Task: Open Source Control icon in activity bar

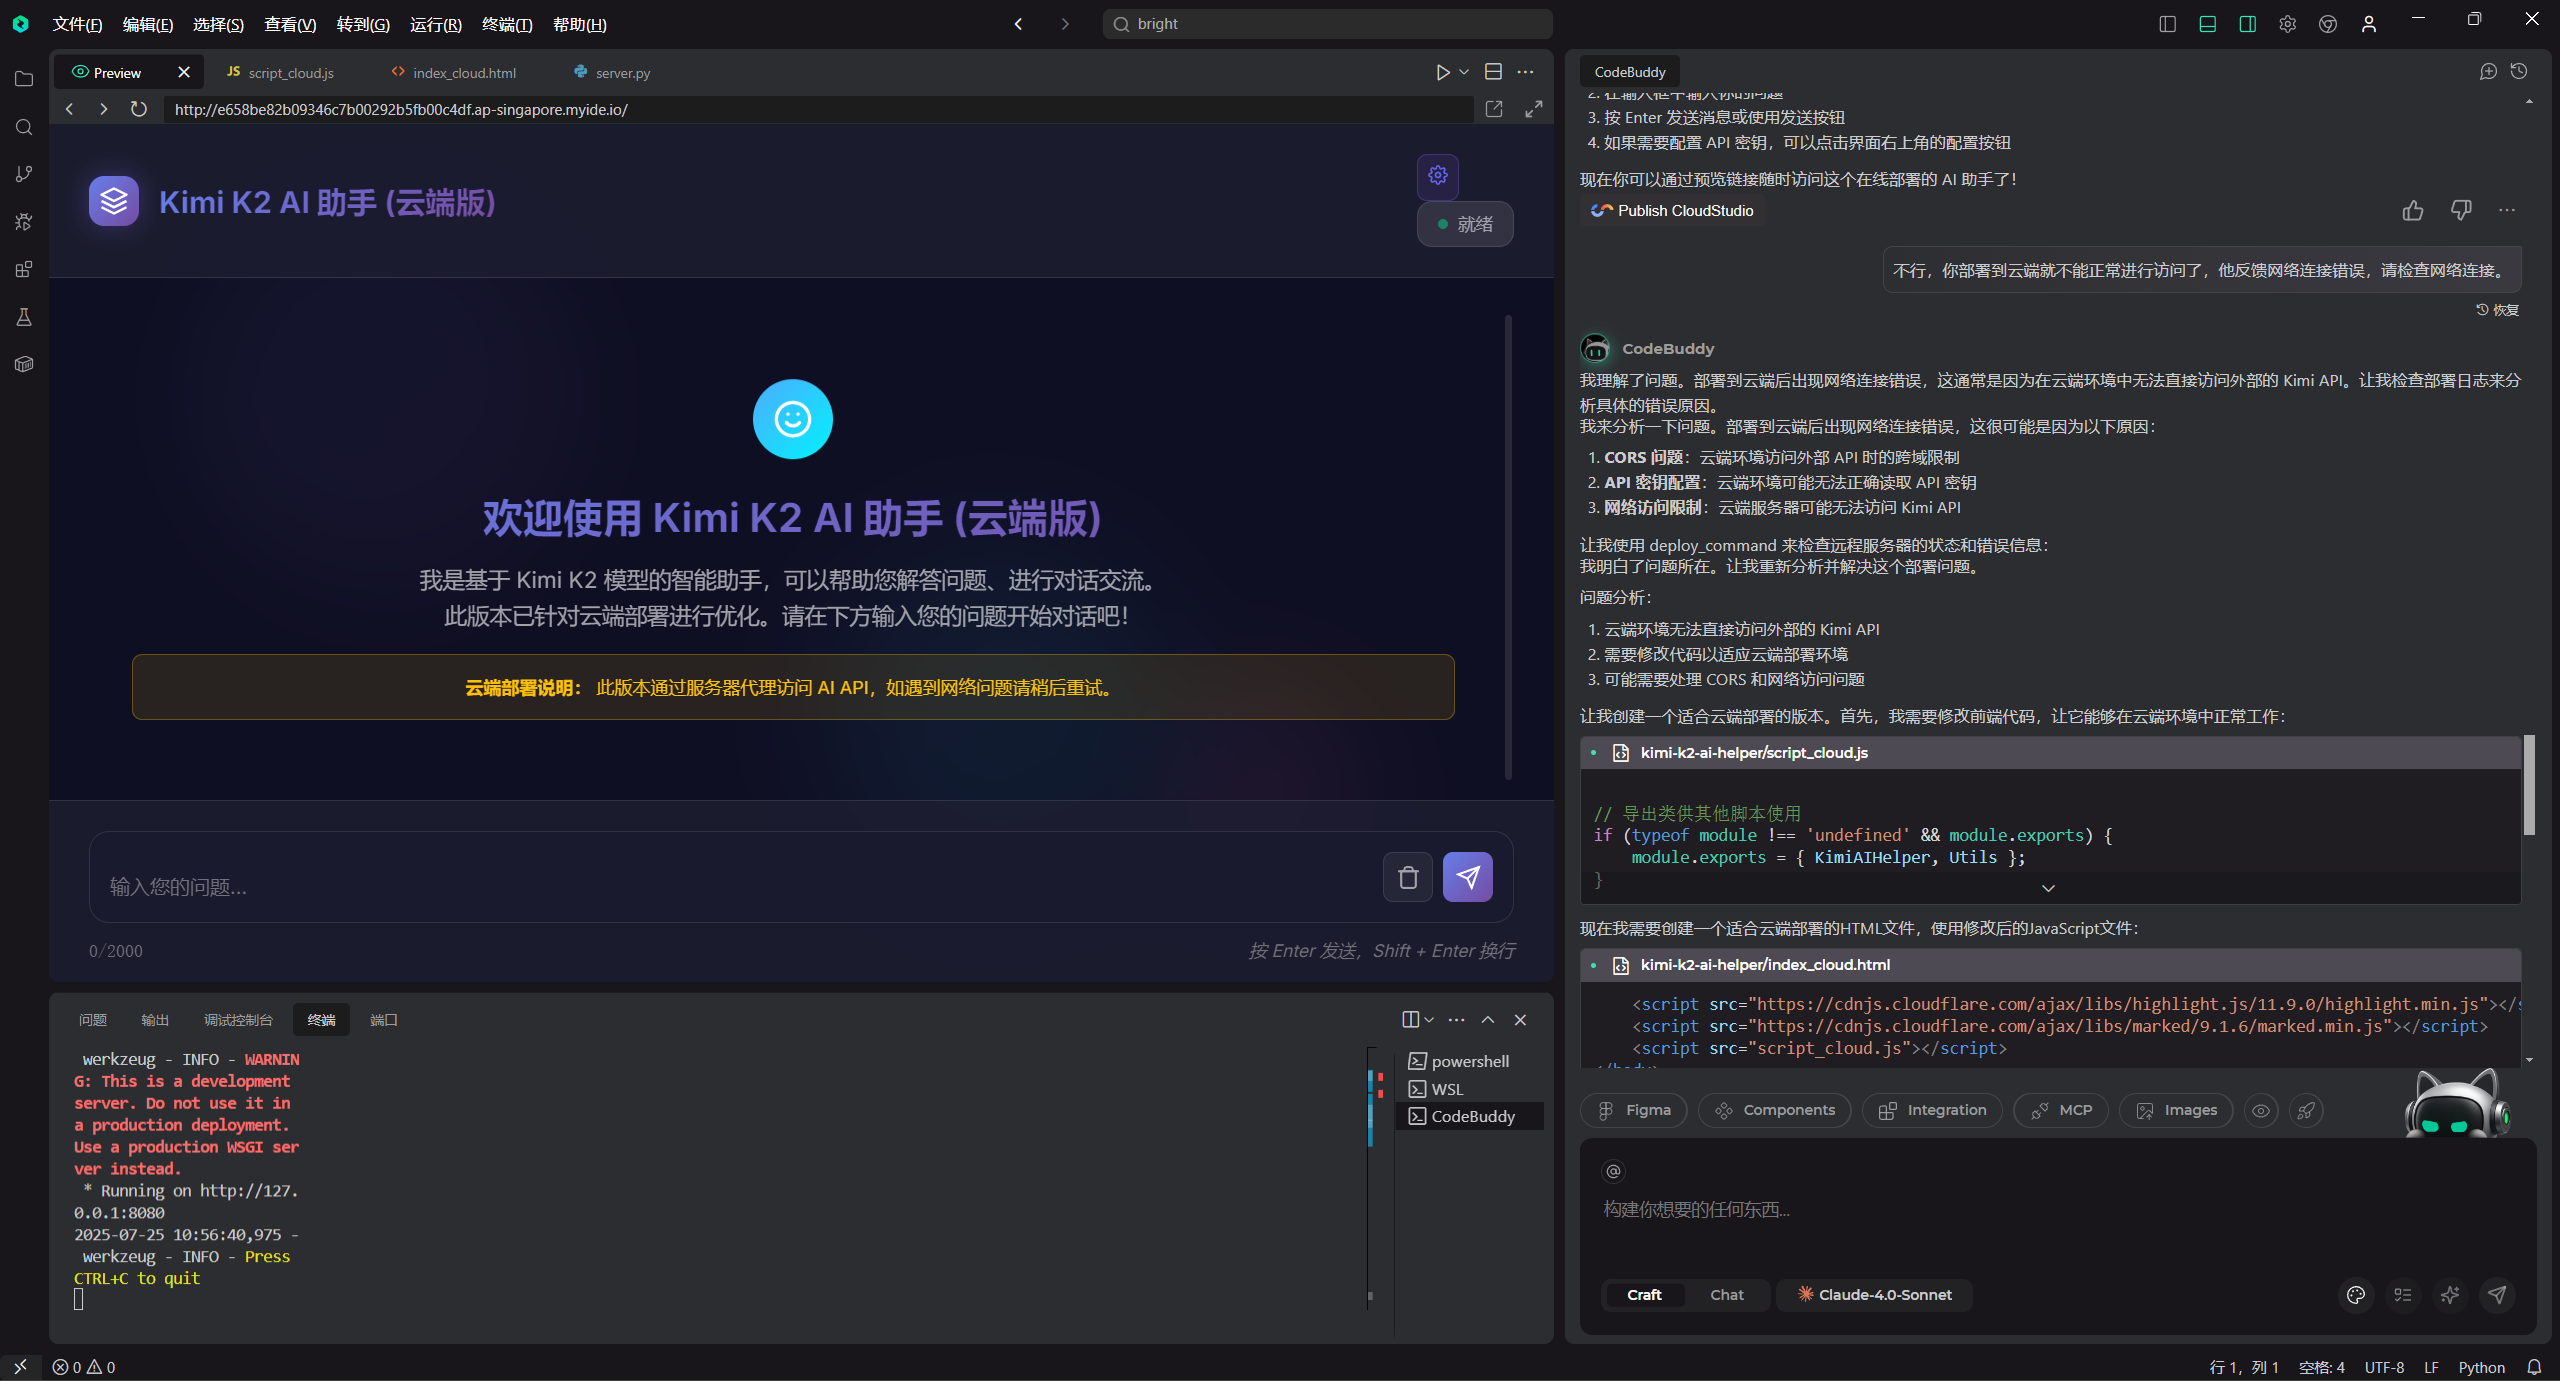Action: pyautogui.click(x=24, y=174)
